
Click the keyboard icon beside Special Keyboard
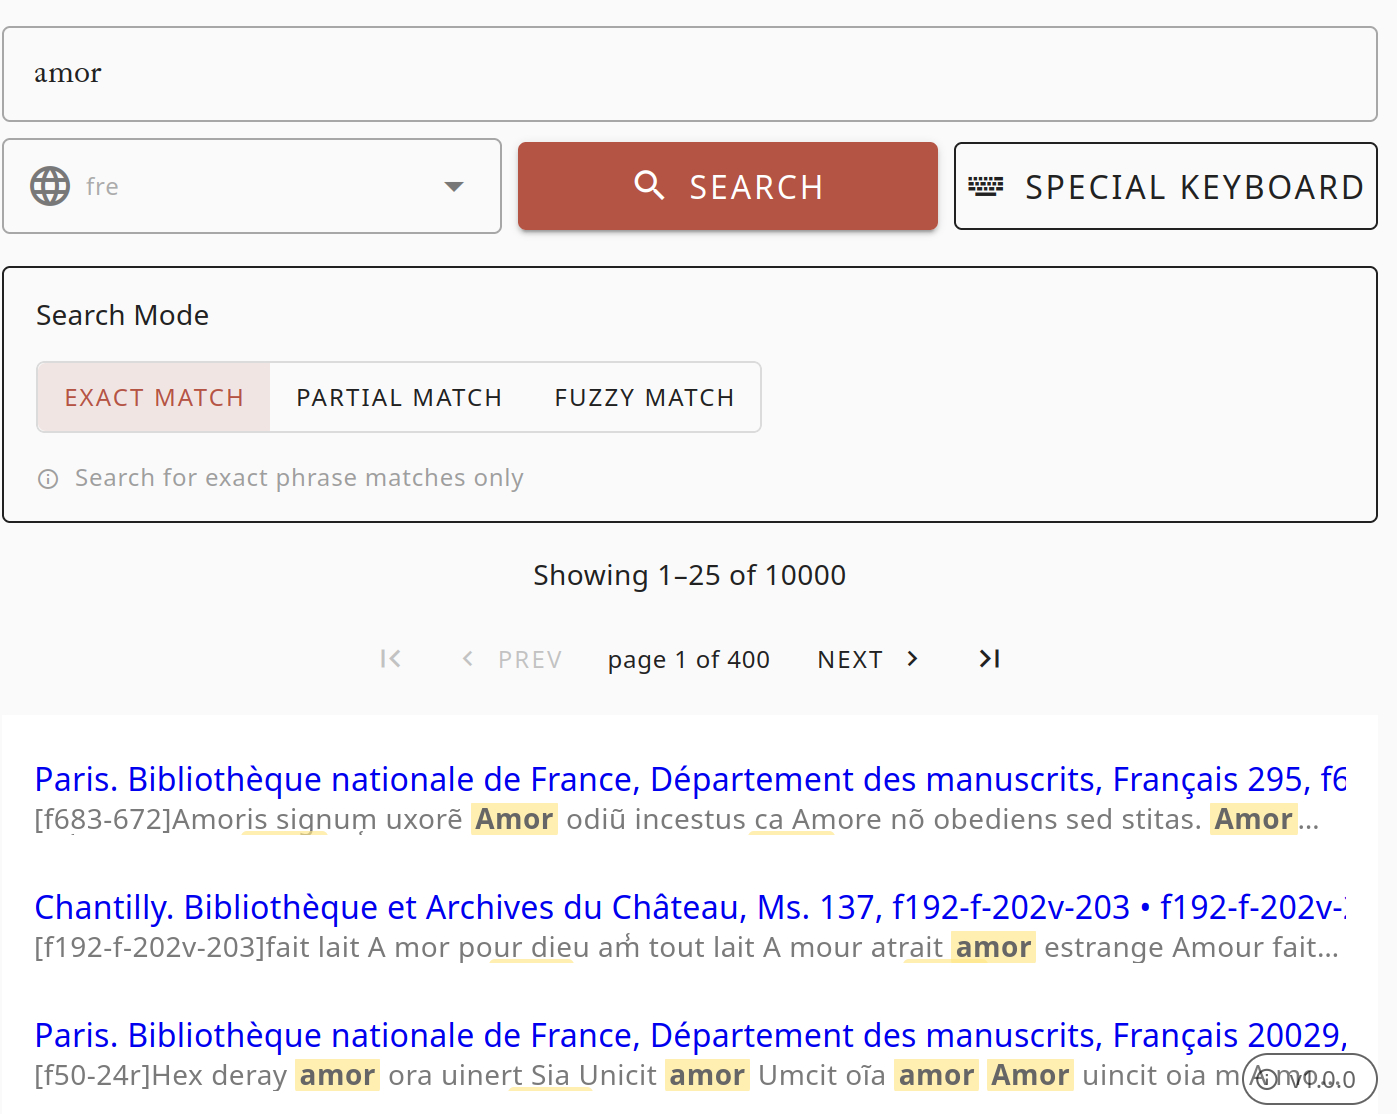[985, 186]
